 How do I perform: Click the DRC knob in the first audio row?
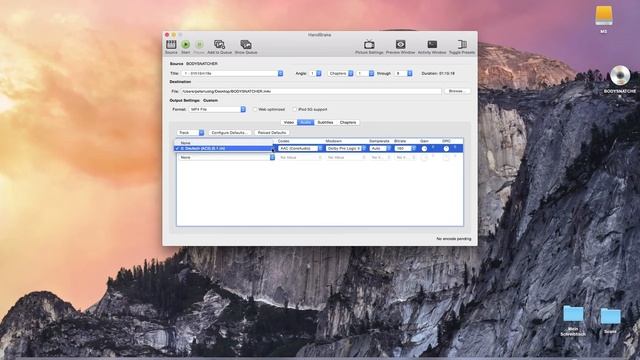447,149
